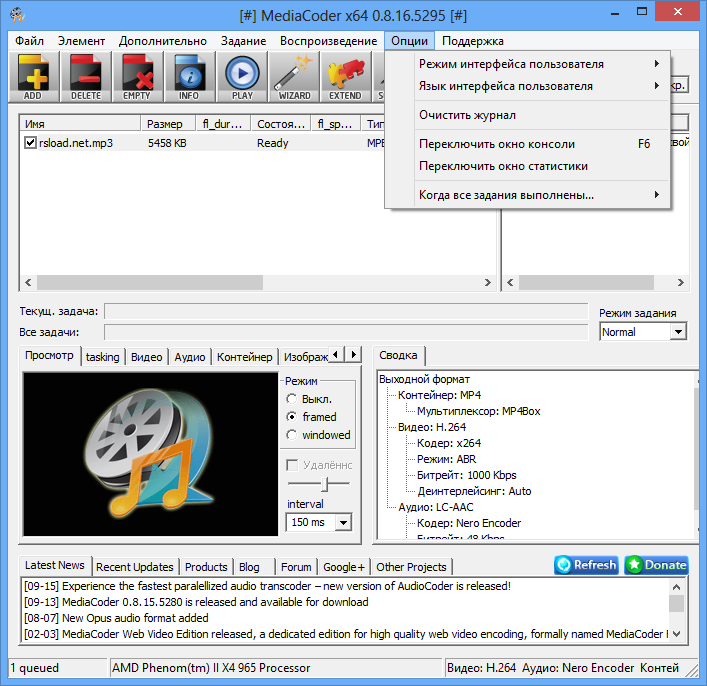Select the Сводка tab
Viewport: 707px width, 686px height.
click(x=398, y=355)
